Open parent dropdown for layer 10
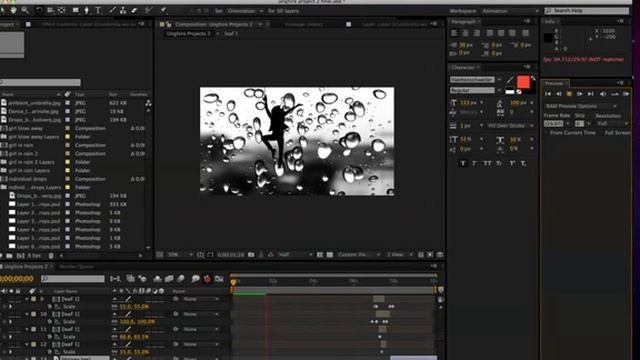This screenshot has height=360, width=640. coord(201,314)
